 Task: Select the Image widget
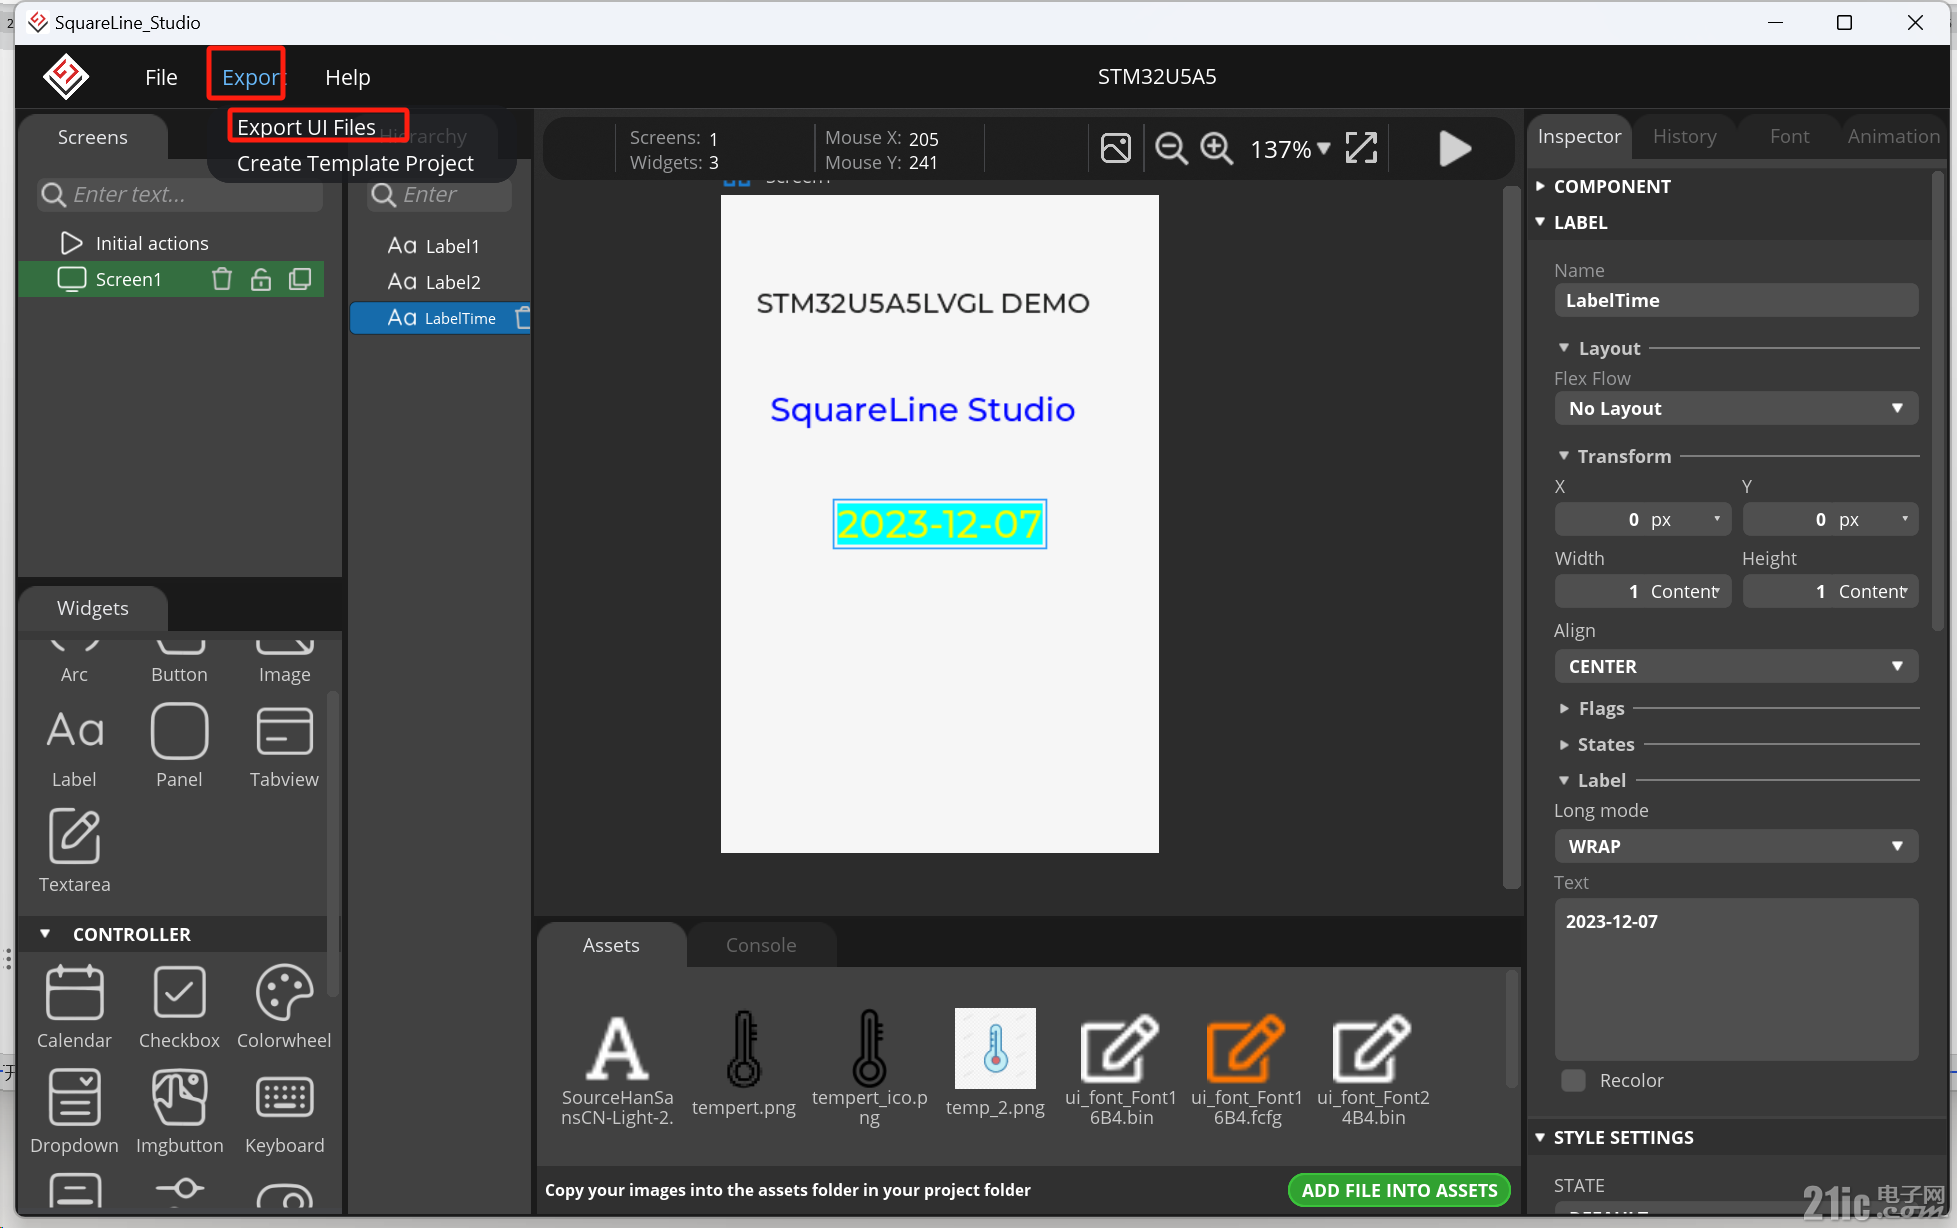point(284,661)
